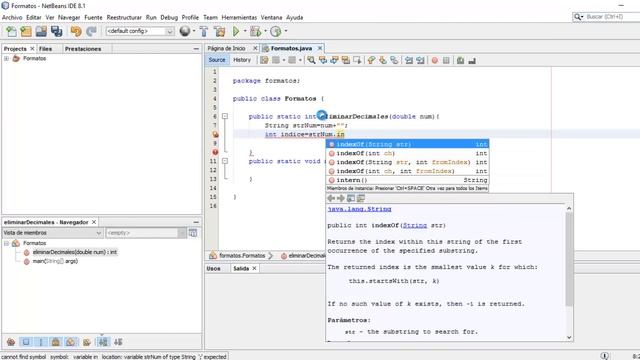
Task: Click the Find Previous Occurrence icon
Action: (323, 60)
